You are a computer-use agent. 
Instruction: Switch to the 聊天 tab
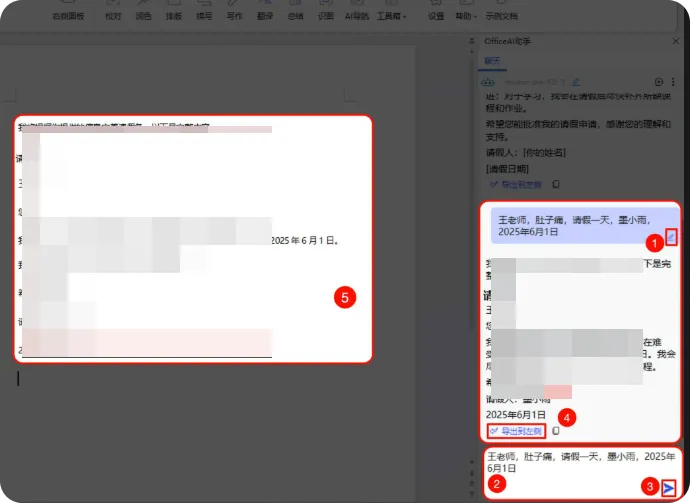(492, 61)
